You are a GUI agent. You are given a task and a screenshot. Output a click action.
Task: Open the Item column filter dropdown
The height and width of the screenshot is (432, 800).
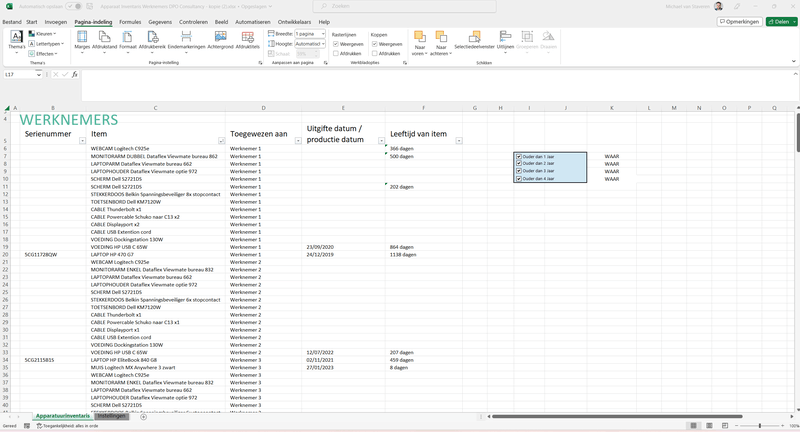coord(221,141)
